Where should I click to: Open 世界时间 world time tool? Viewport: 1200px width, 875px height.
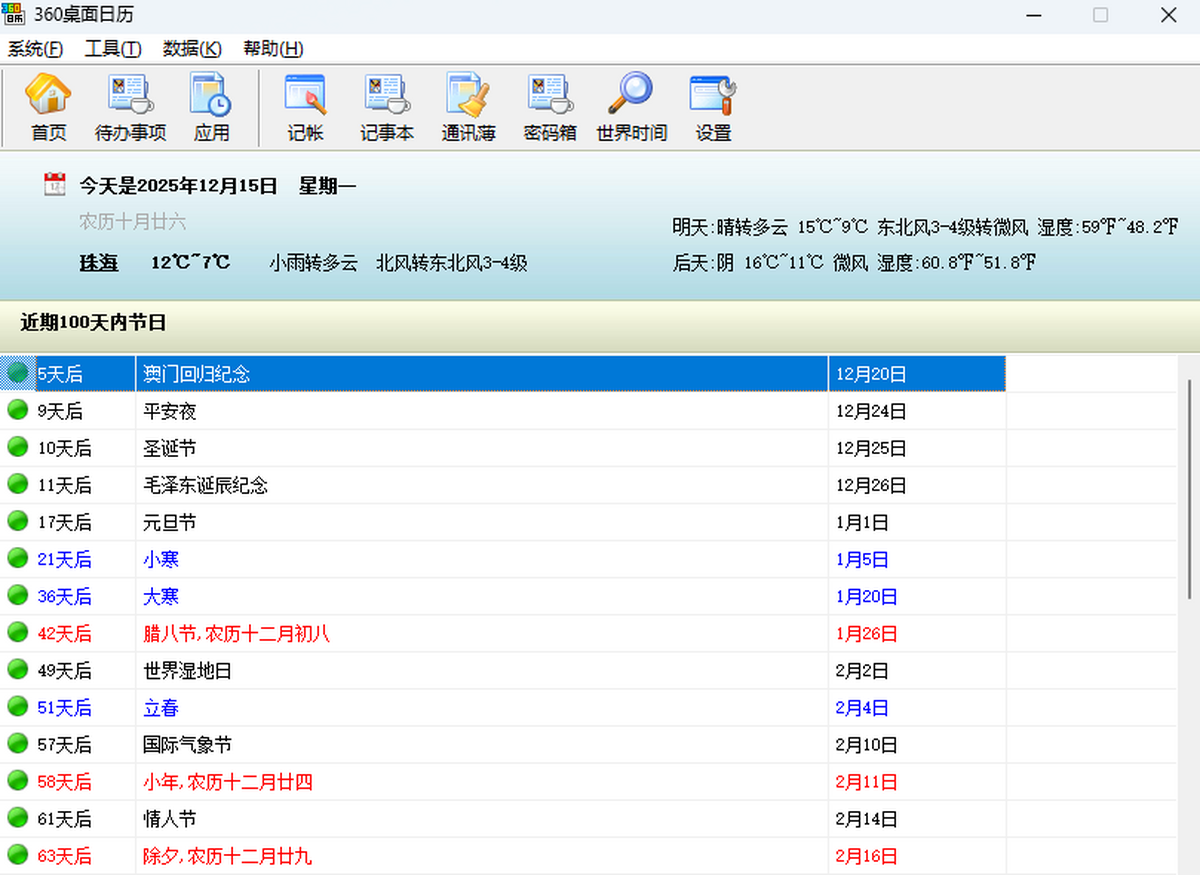pos(631,106)
